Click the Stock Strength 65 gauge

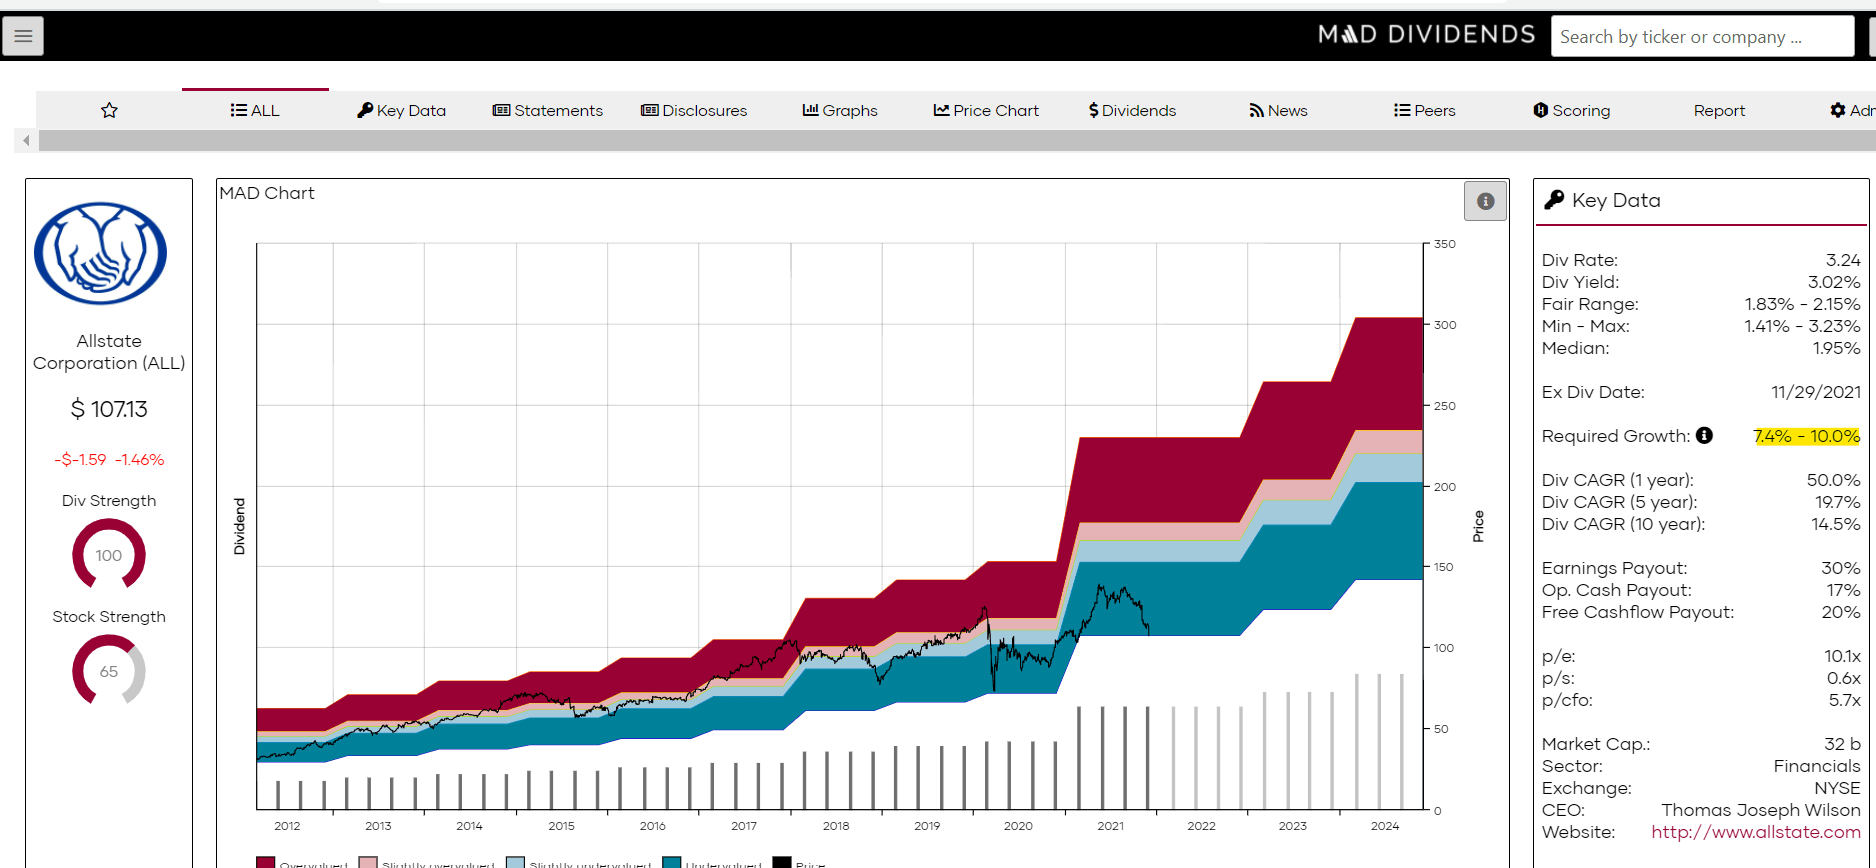(x=109, y=671)
